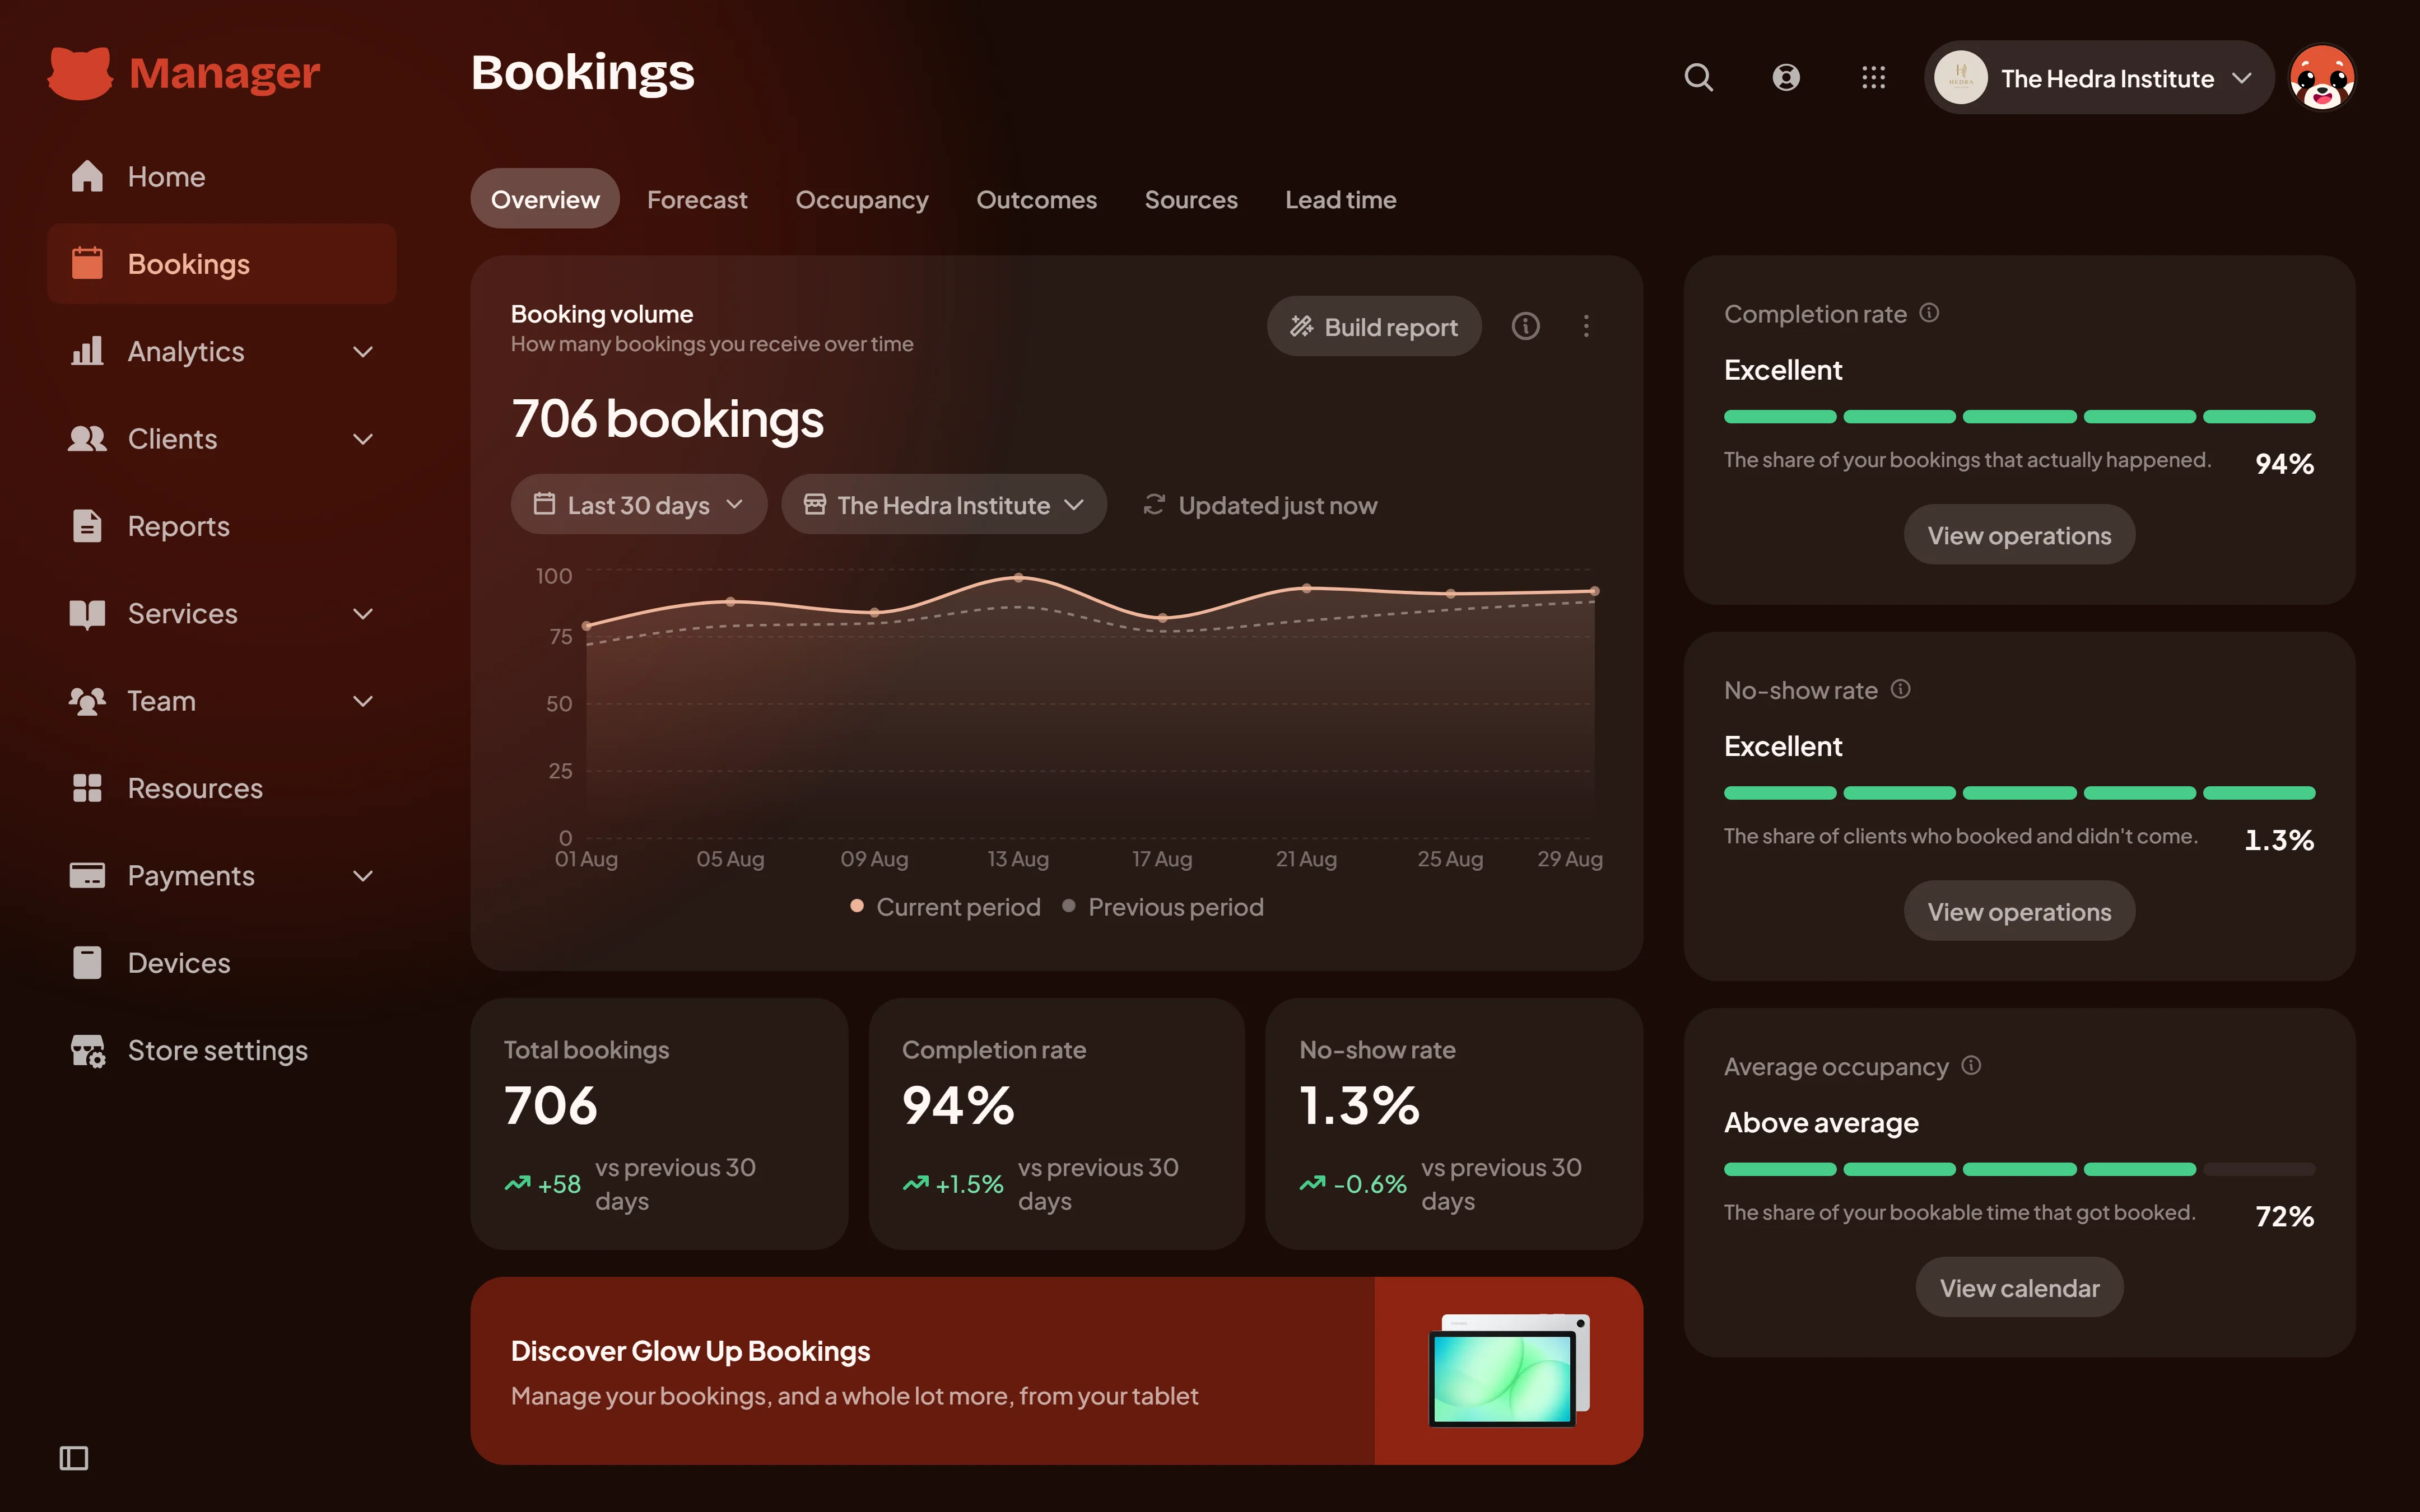Click the Clients people icon

click(87, 438)
